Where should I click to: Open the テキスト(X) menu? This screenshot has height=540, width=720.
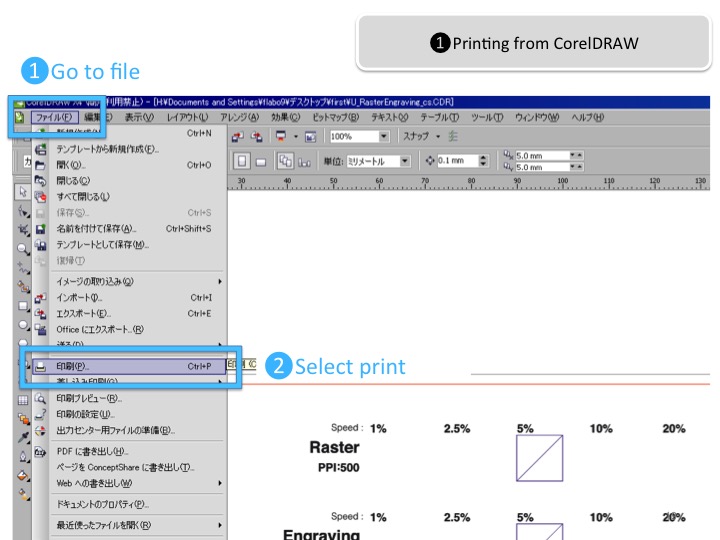pyautogui.click(x=389, y=117)
